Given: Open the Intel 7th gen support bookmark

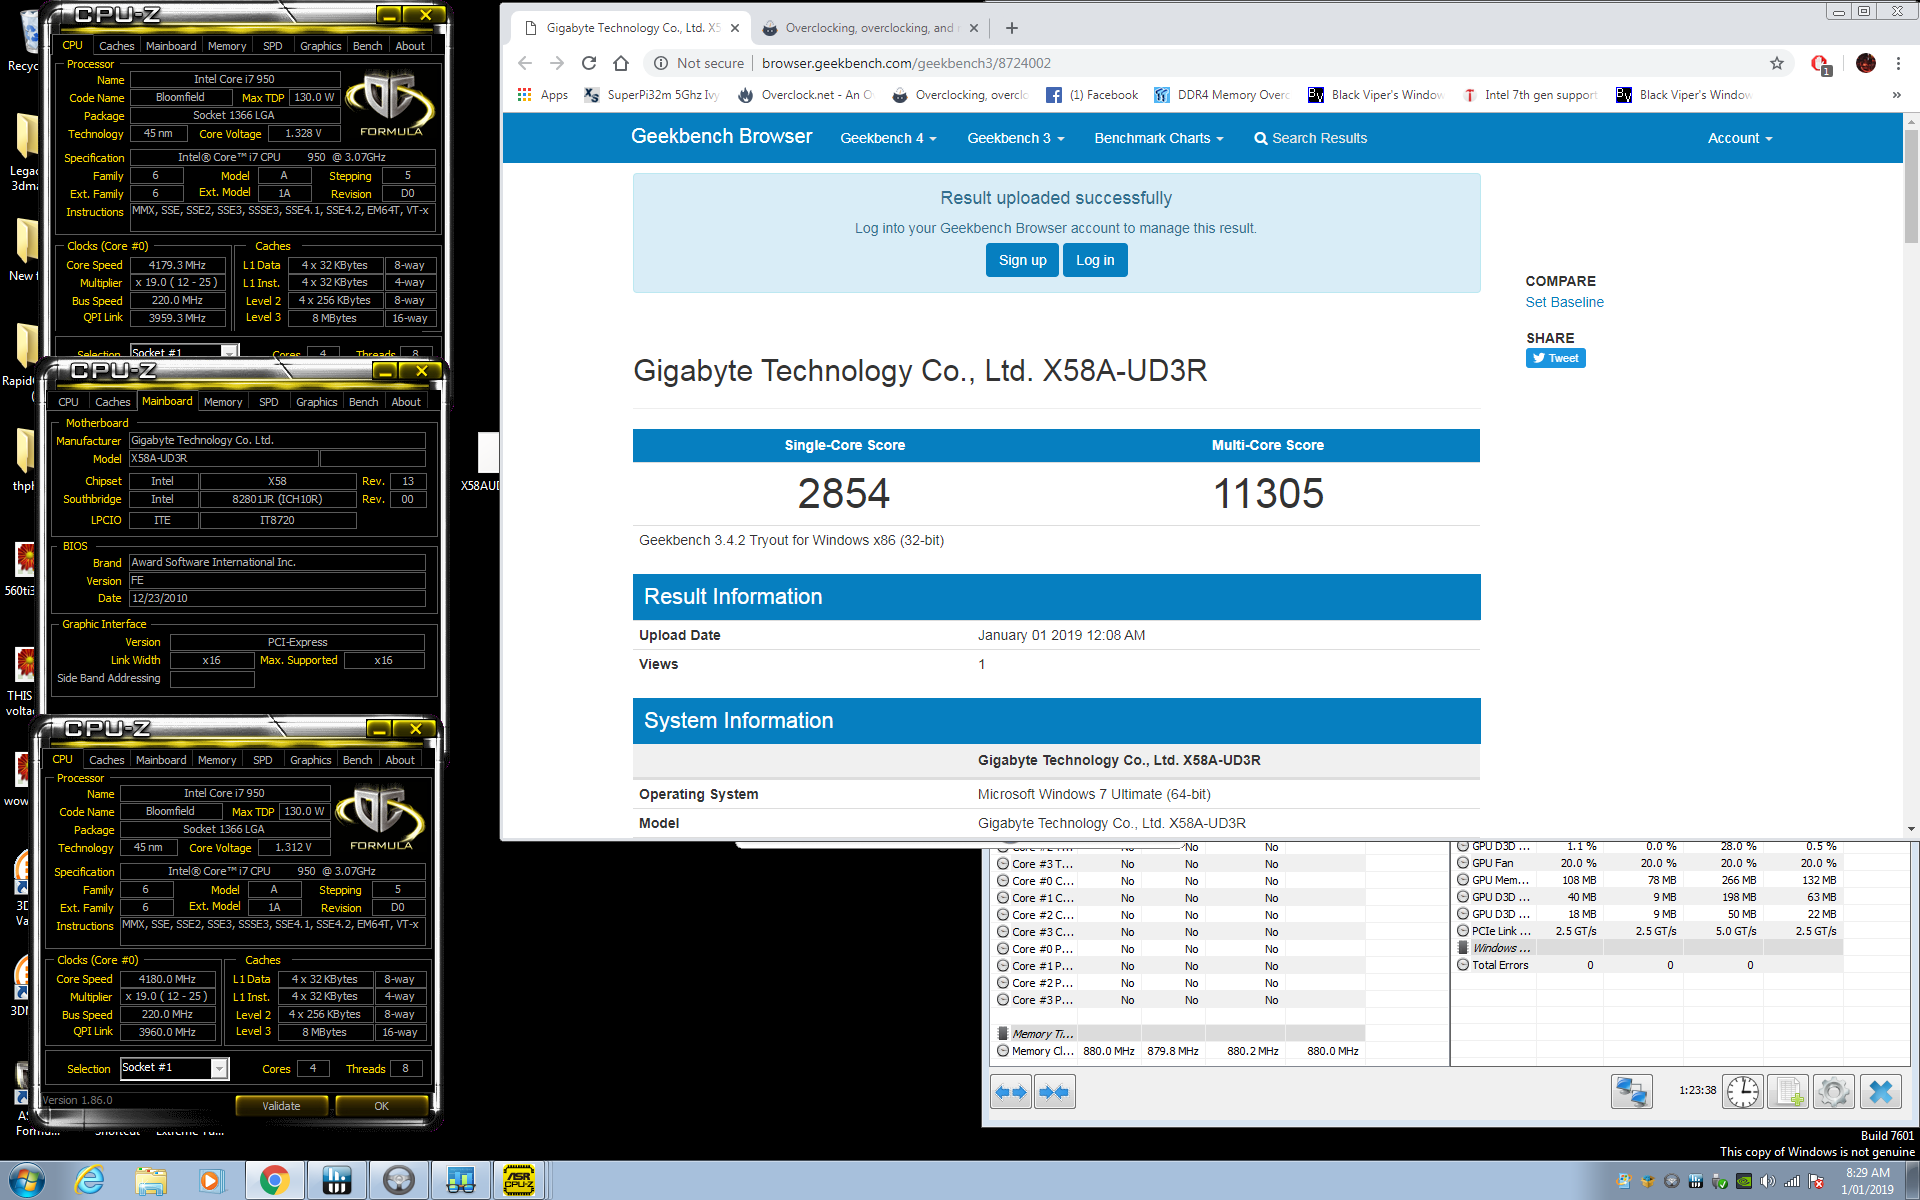Looking at the screenshot, I should (x=1530, y=95).
